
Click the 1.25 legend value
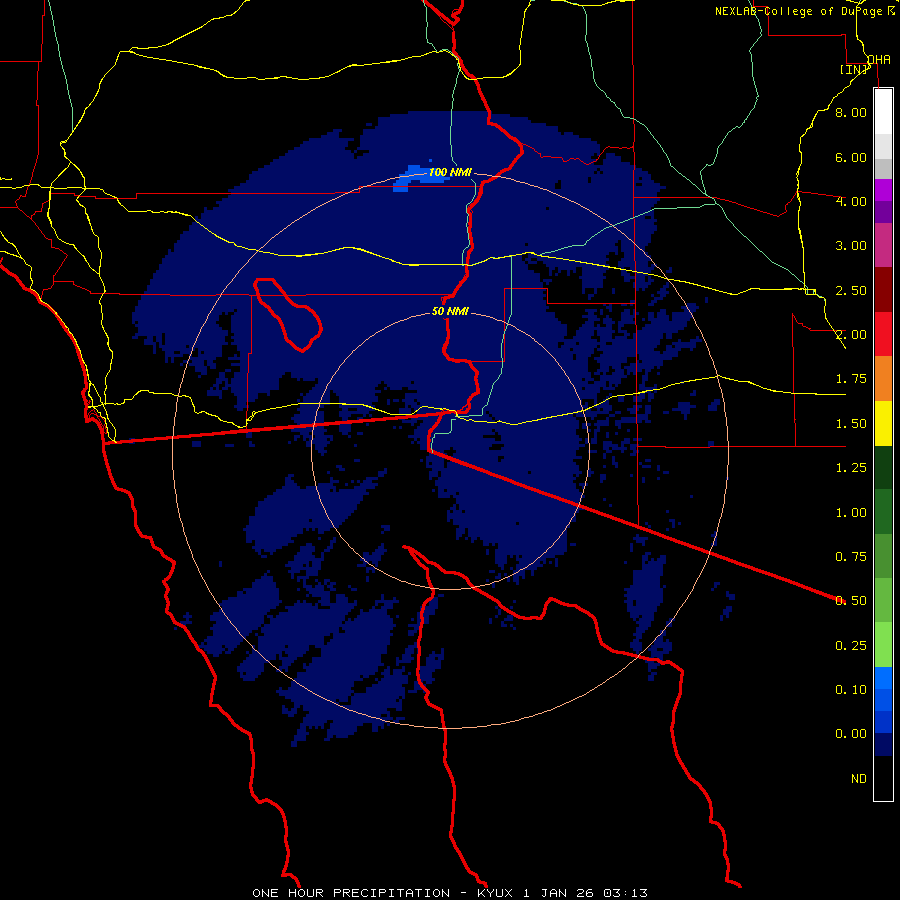pos(851,468)
